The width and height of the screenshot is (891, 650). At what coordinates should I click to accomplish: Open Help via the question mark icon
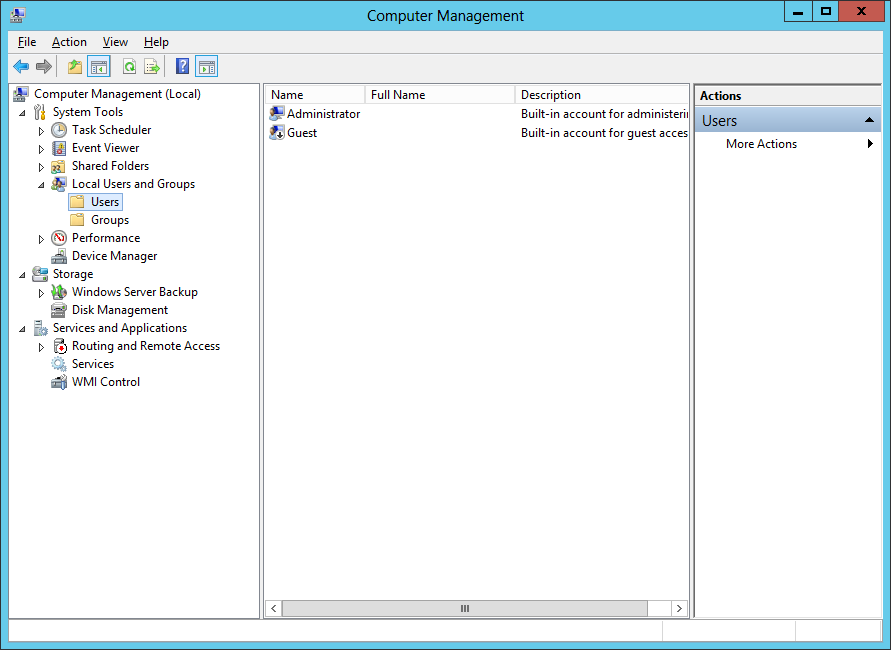point(182,67)
